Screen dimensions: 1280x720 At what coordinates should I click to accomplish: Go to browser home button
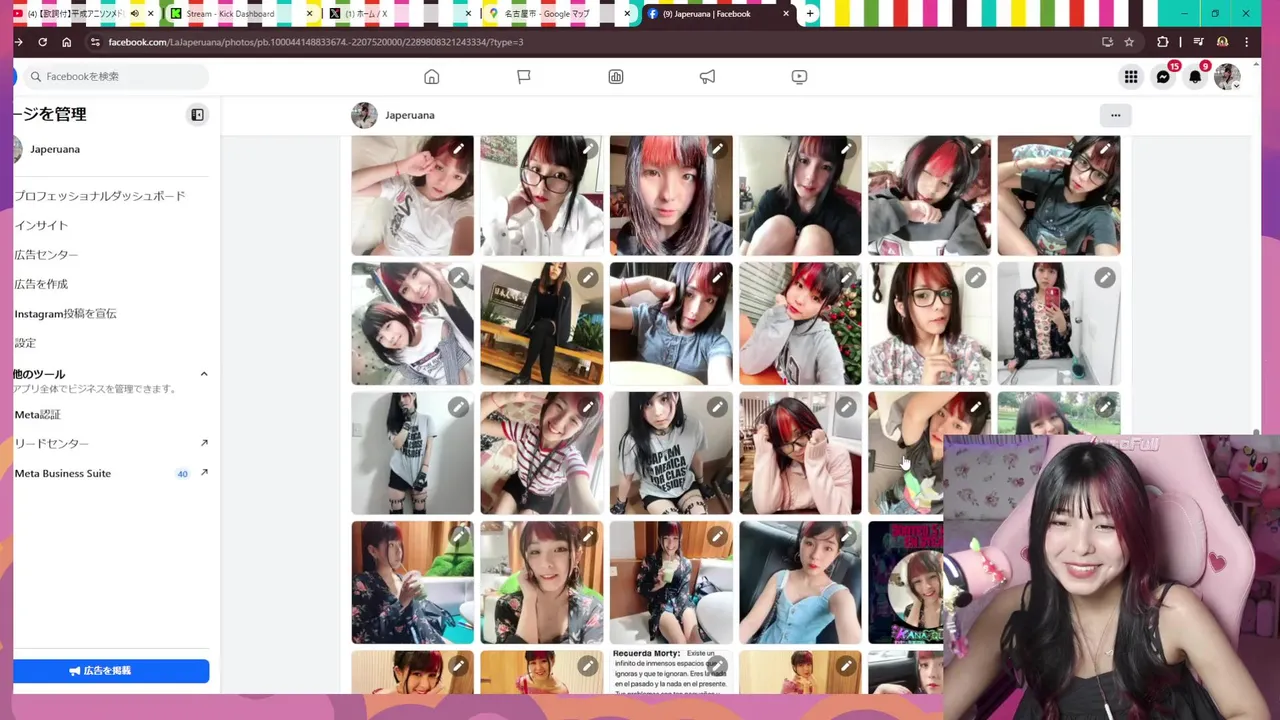pos(66,42)
